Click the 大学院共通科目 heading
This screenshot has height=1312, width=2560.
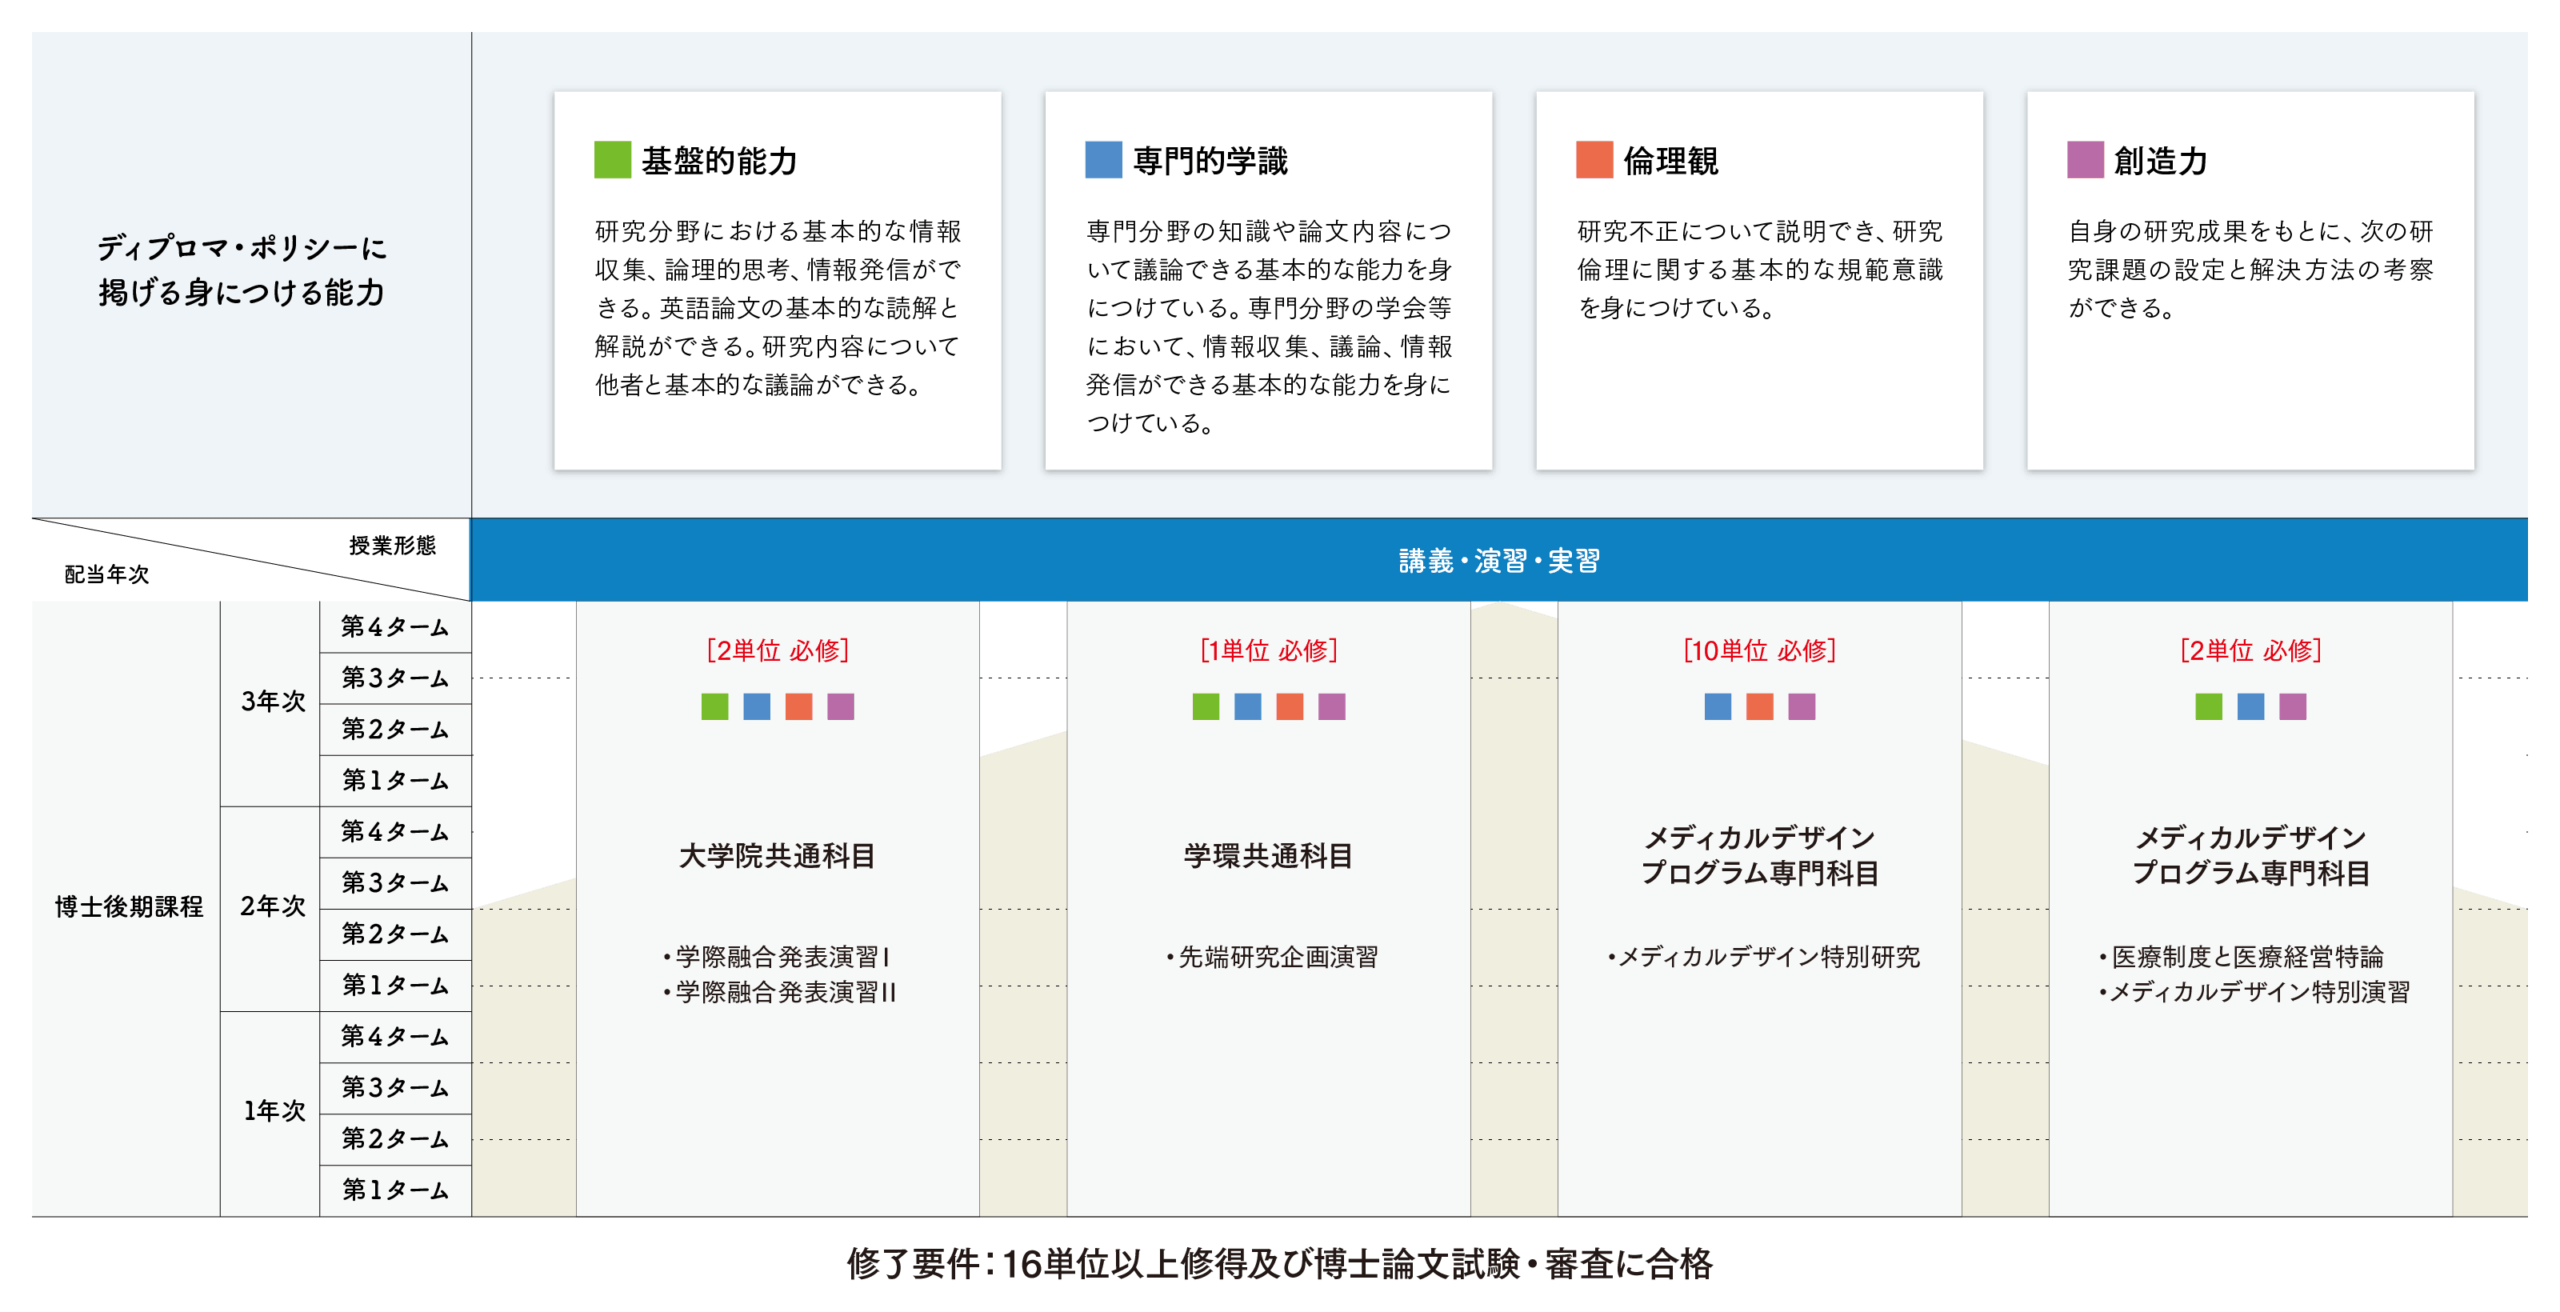tap(777, 856)
